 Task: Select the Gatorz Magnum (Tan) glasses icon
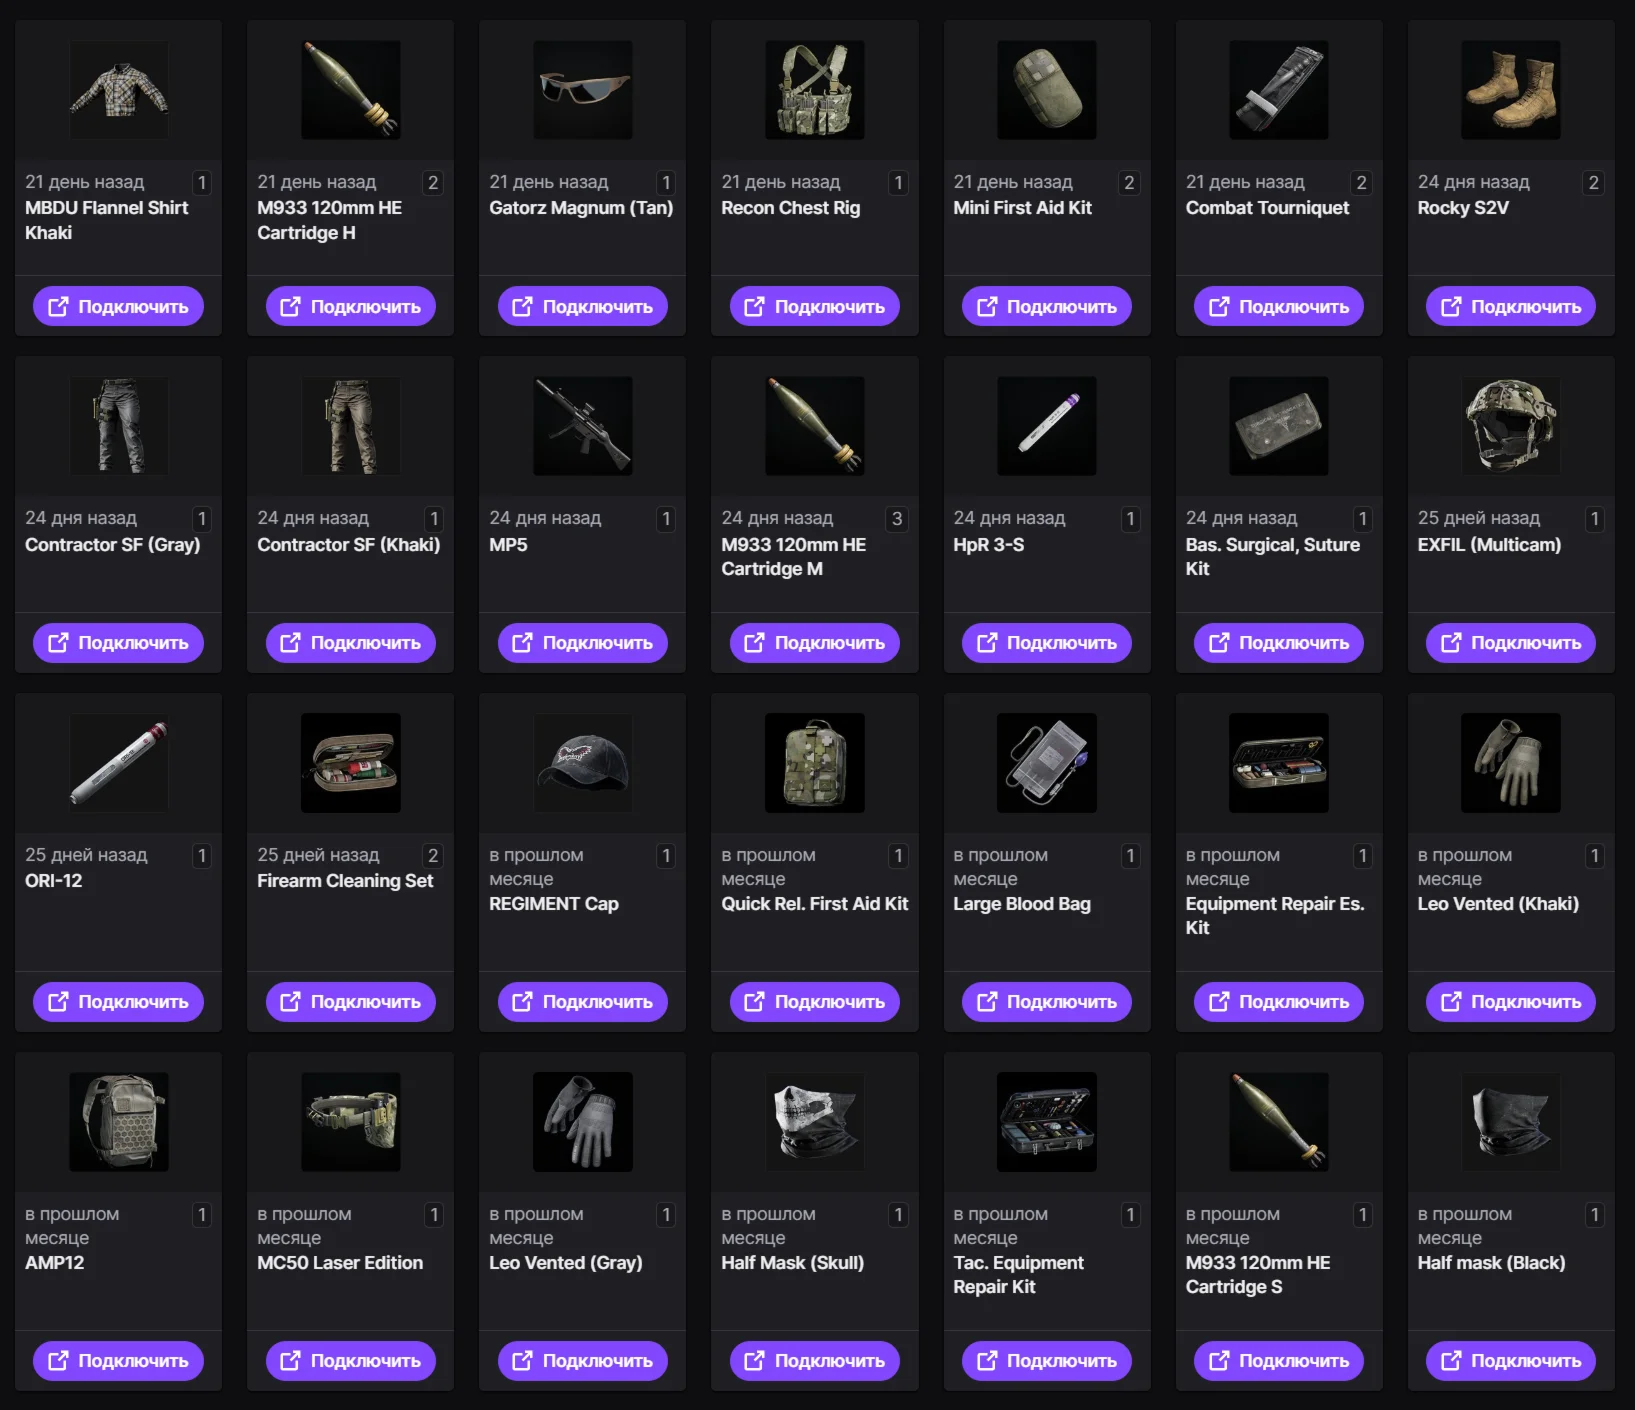click(x=583, y=90)
